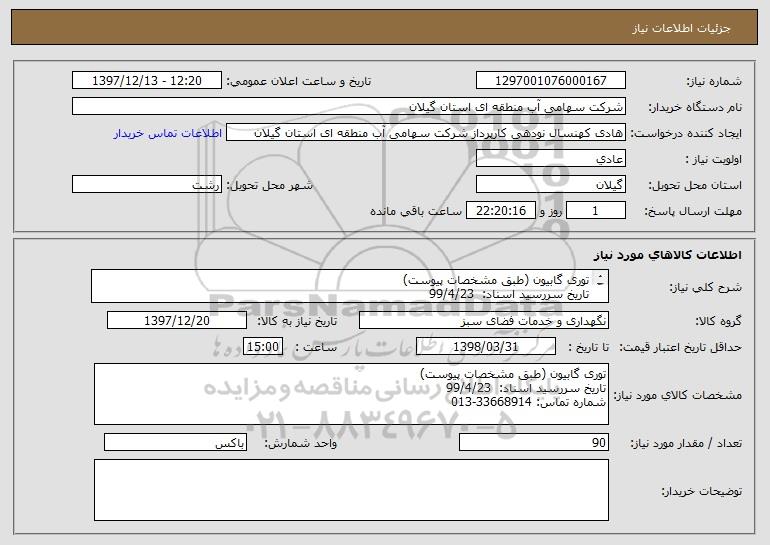Open the اطلاعات تماس خریدار link
This screenshot has height=545, width=770.
pos(167,133)
